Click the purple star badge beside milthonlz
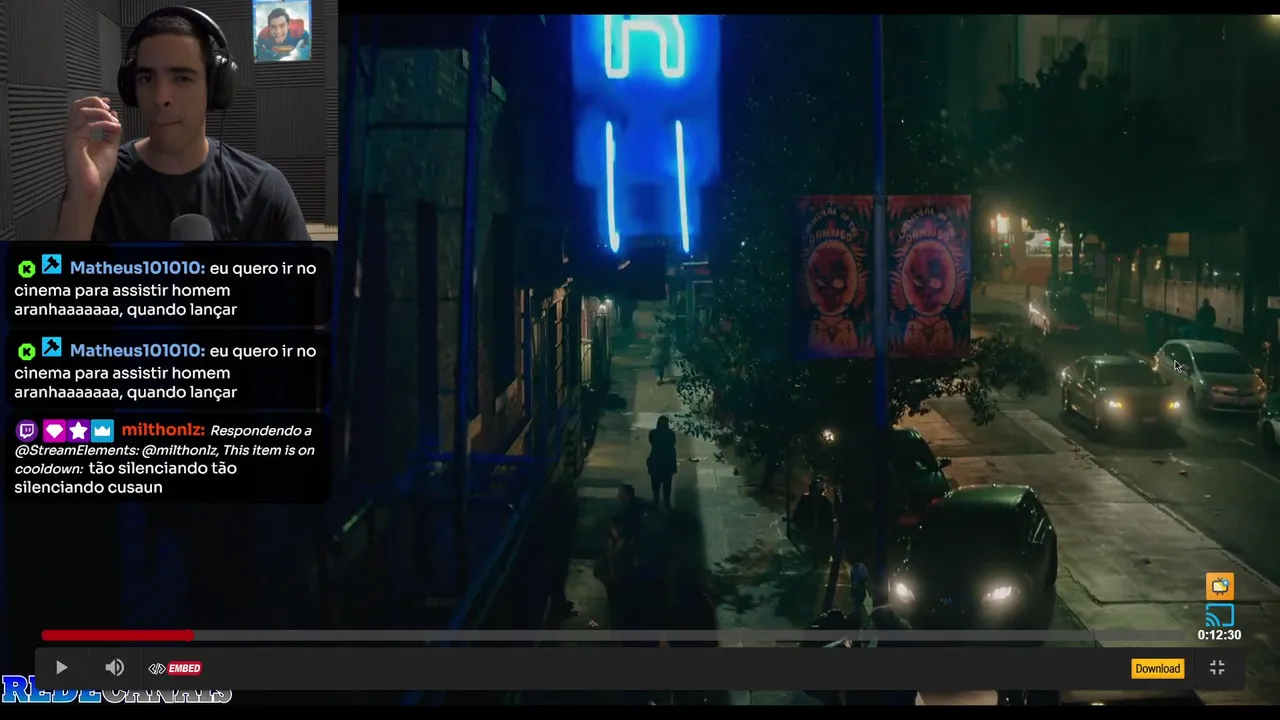 point(78,431)
